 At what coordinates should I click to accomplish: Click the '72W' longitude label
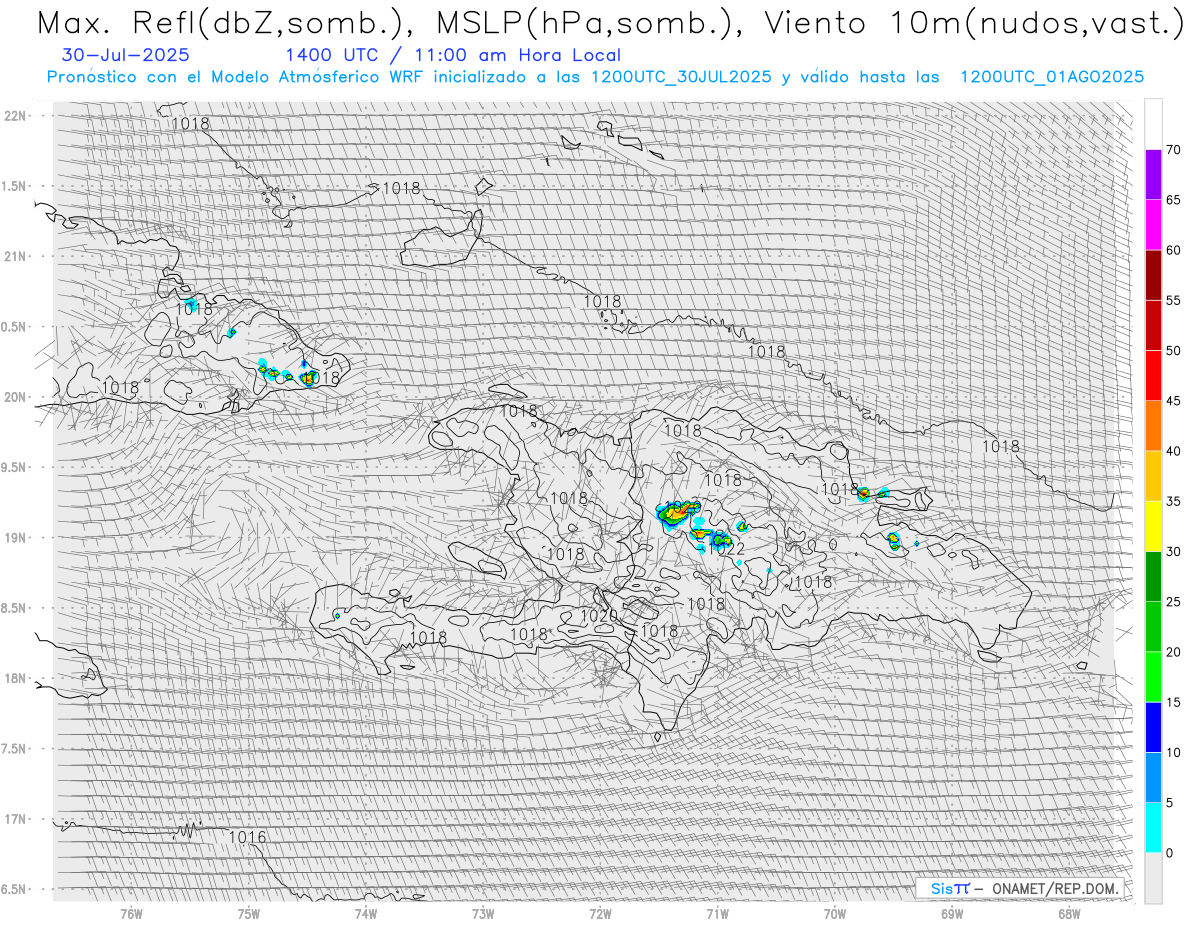600,913
